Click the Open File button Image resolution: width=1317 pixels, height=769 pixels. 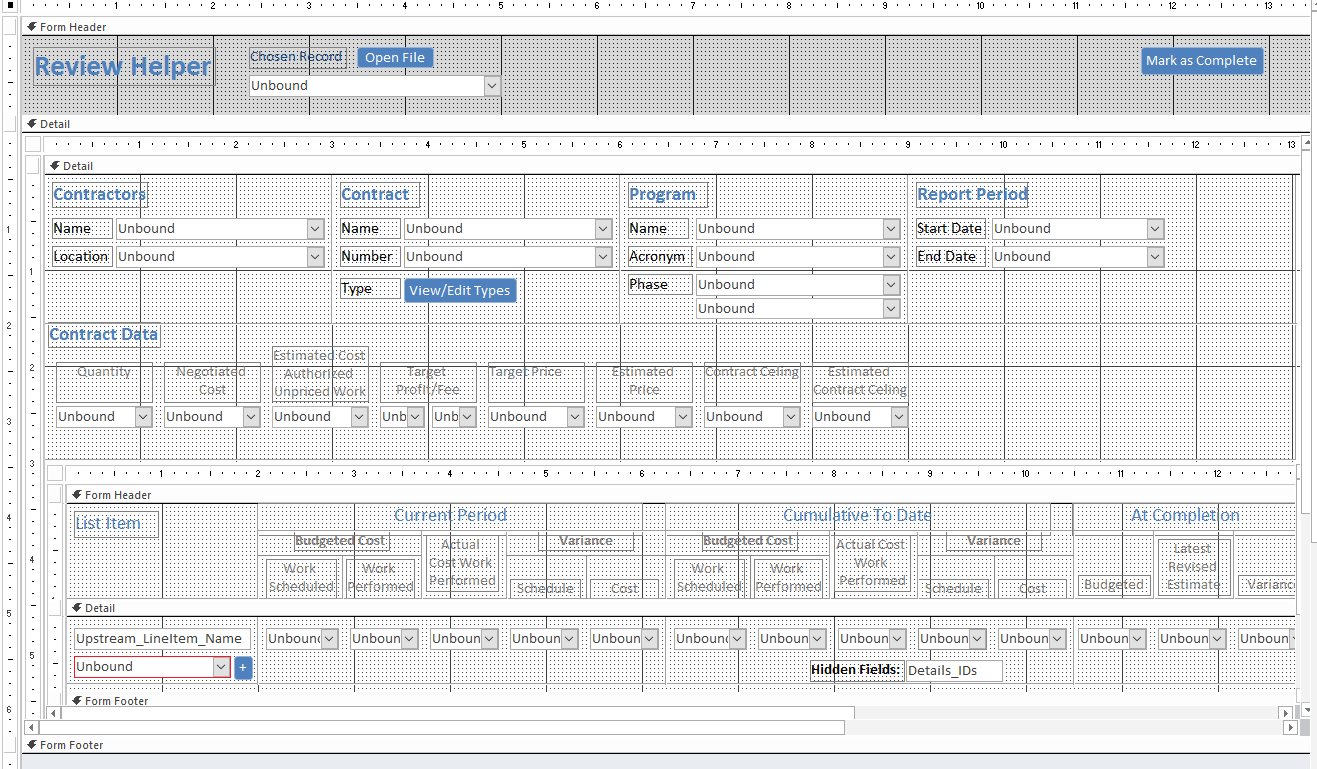(395, 58)
